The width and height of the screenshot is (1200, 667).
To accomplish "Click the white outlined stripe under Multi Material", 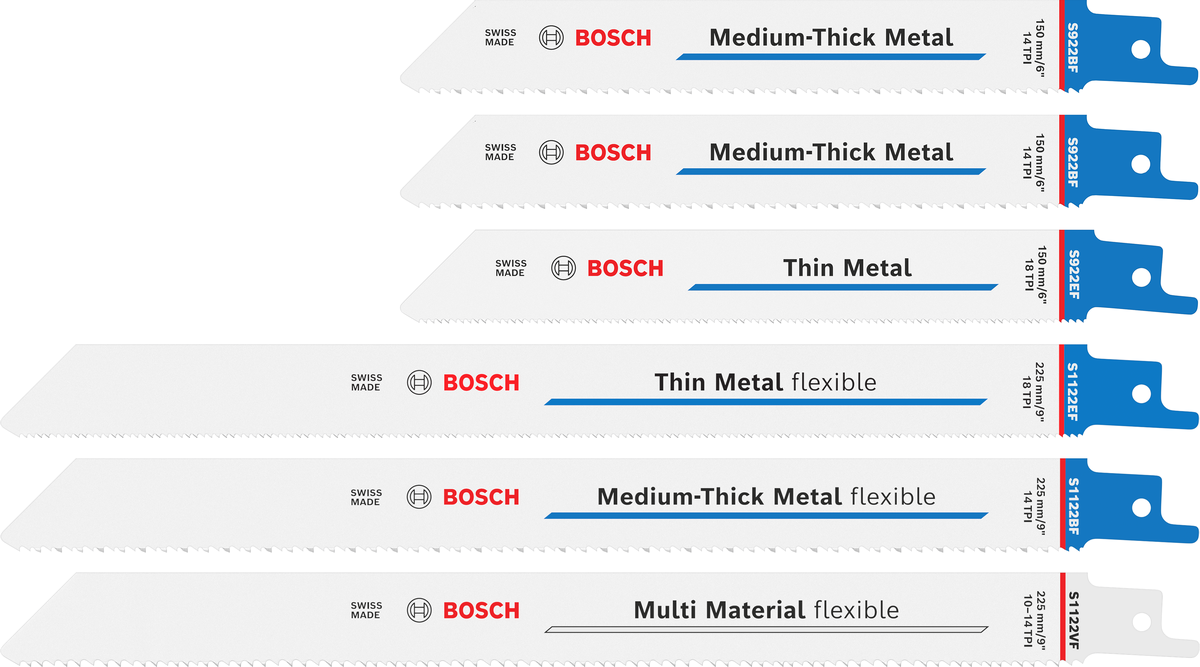I will pos(766,629).
